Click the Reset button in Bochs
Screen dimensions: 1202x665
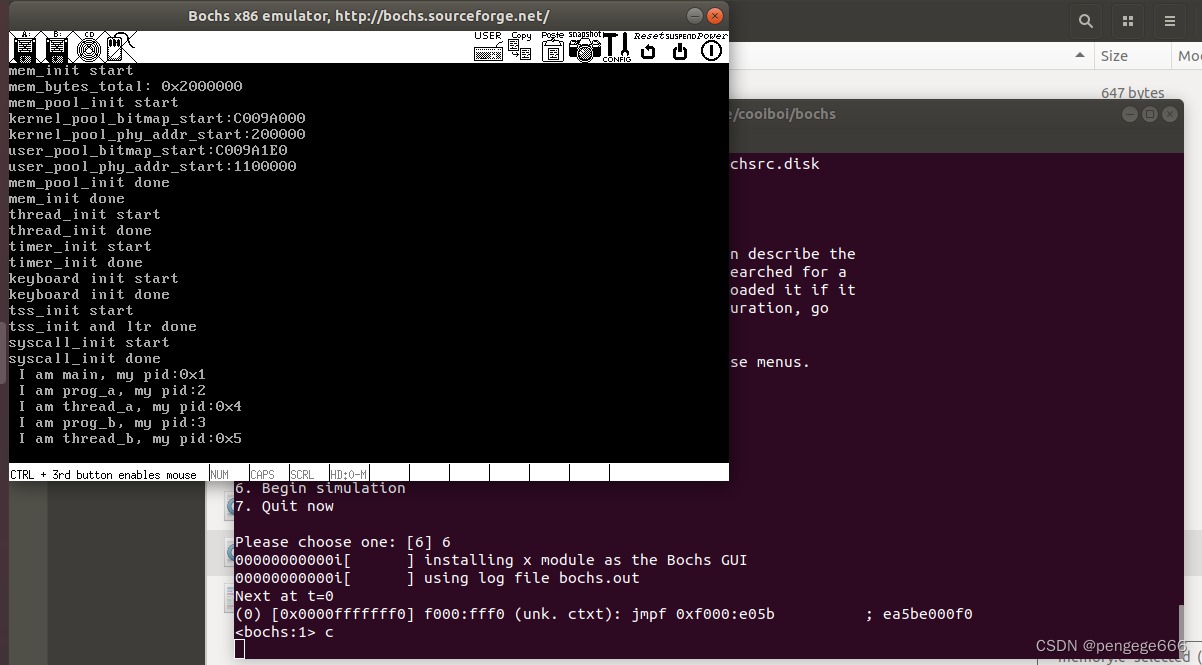(x=648, y=46)
